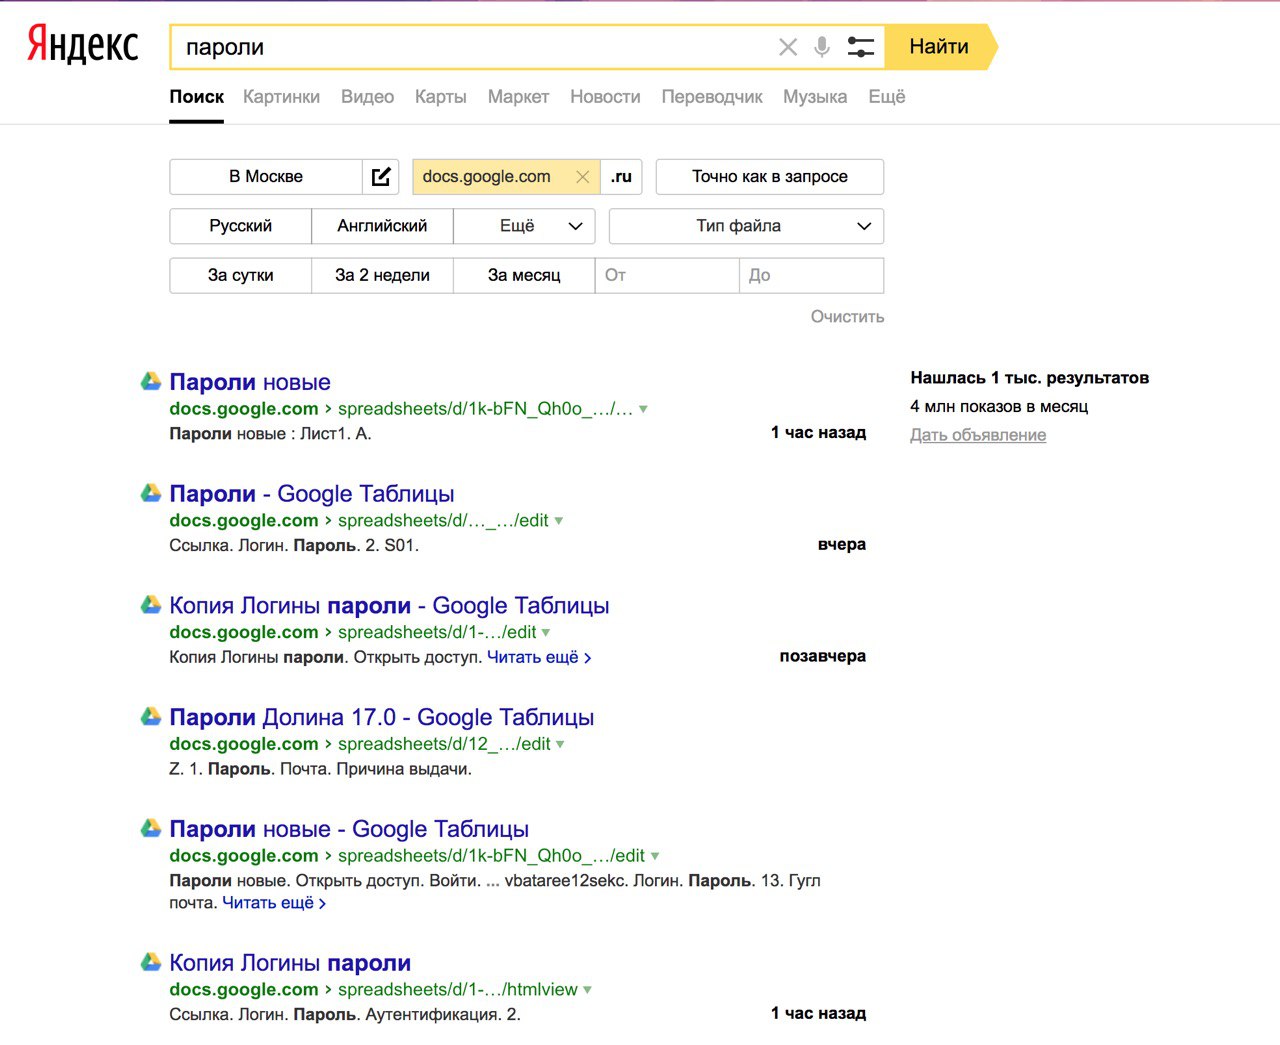Screen dimensions: 1280x1045
Task: Click the Drive icon beside Пароли Долина 17.0
Action: click(151, 717)
